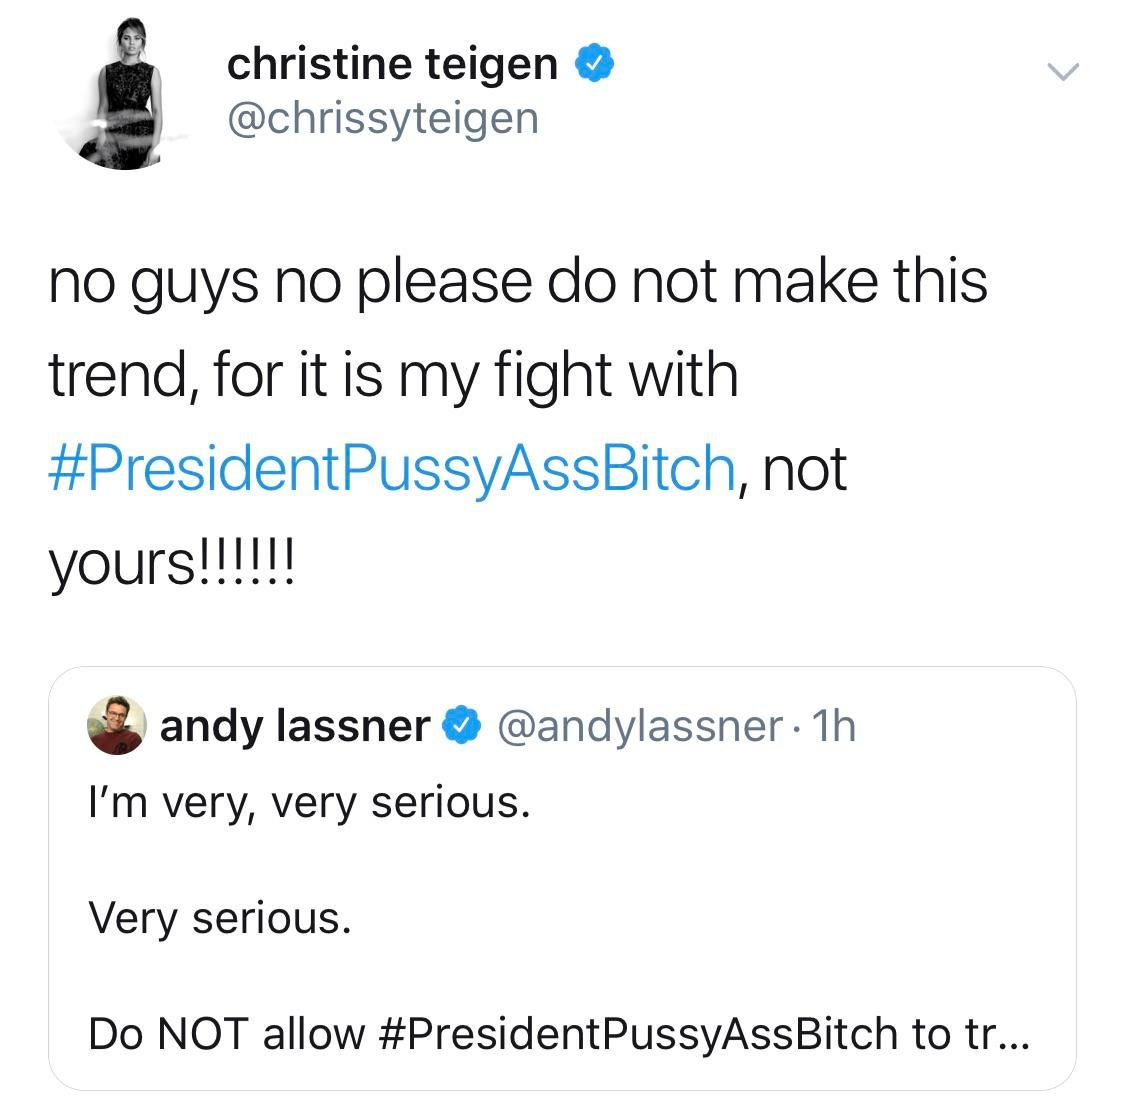Click the "Do NOT allow" text in quote

coord(226,1033)
